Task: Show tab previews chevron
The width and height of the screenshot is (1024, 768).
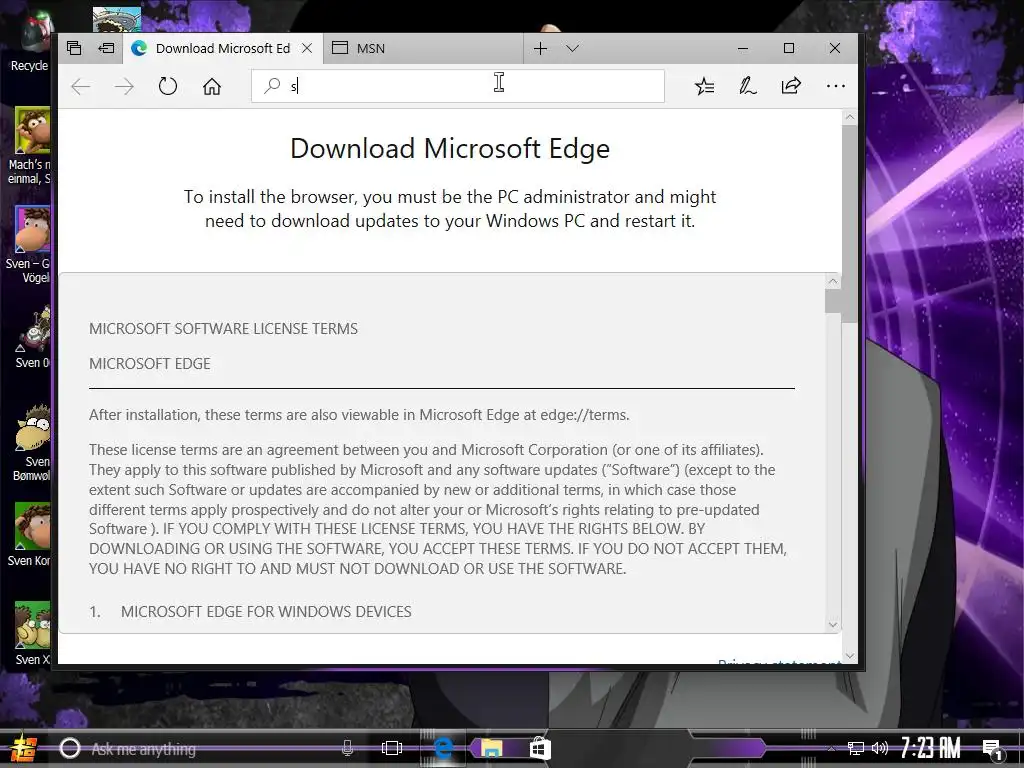Action: click(573, 48)
